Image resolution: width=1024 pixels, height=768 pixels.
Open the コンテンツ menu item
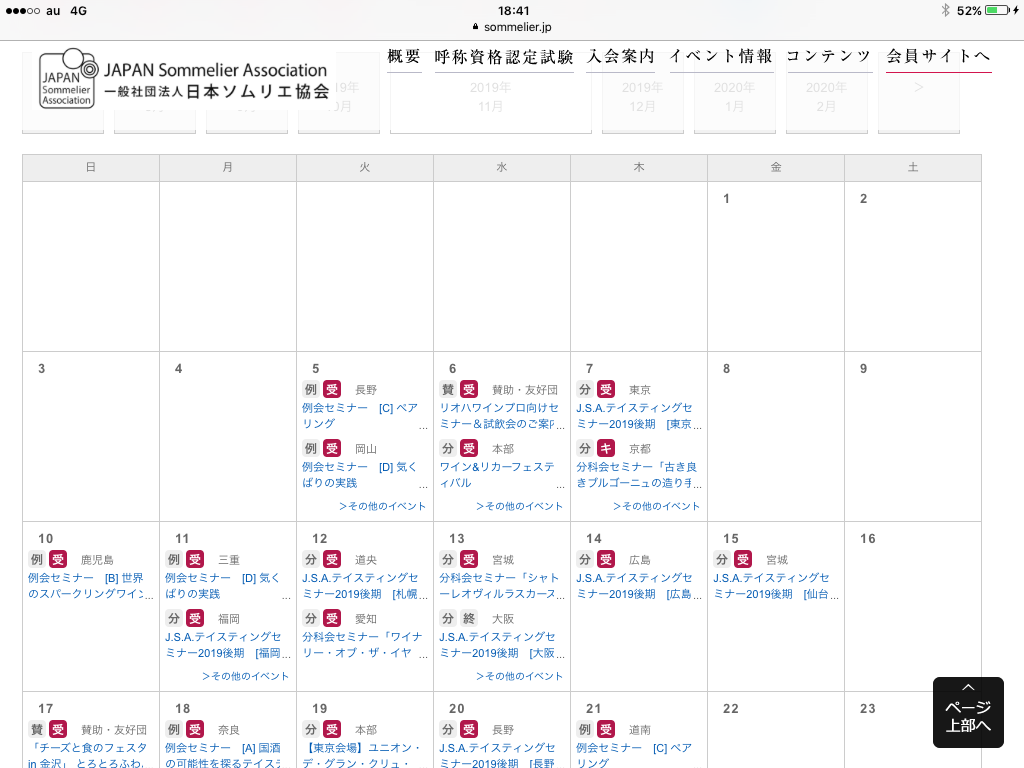coord(829,57)
